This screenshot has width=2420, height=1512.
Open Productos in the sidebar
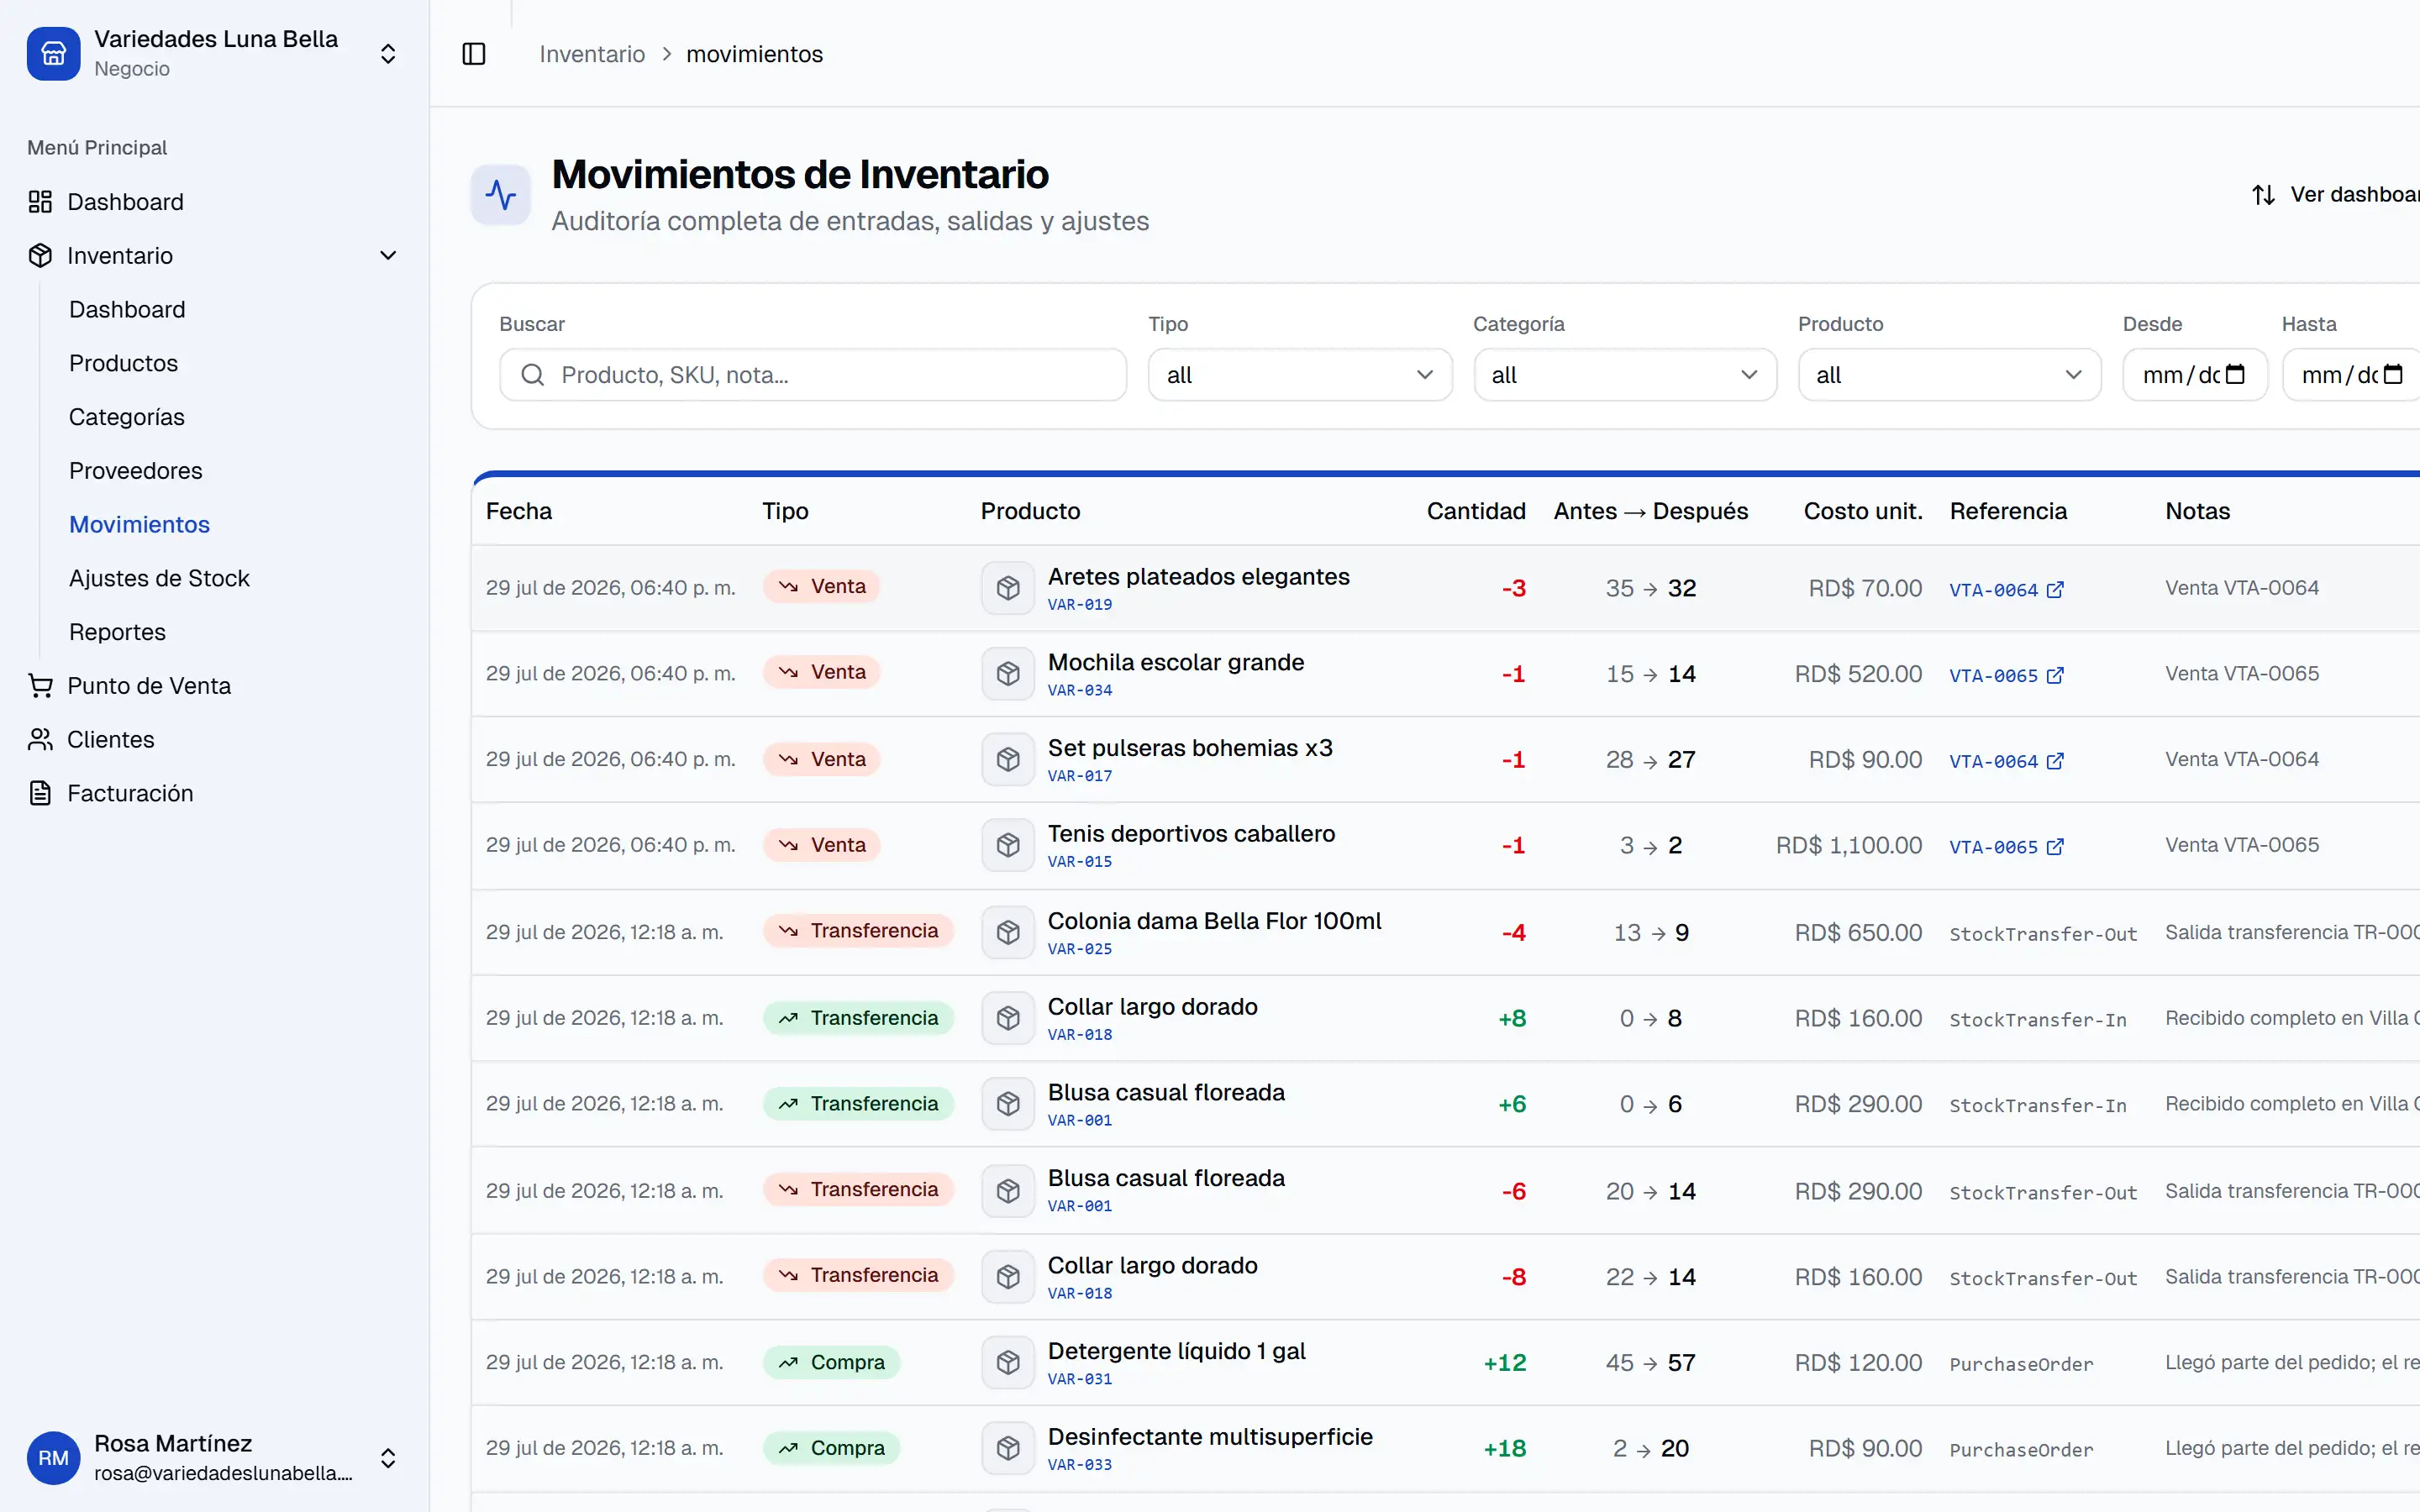tap(123, 363)
